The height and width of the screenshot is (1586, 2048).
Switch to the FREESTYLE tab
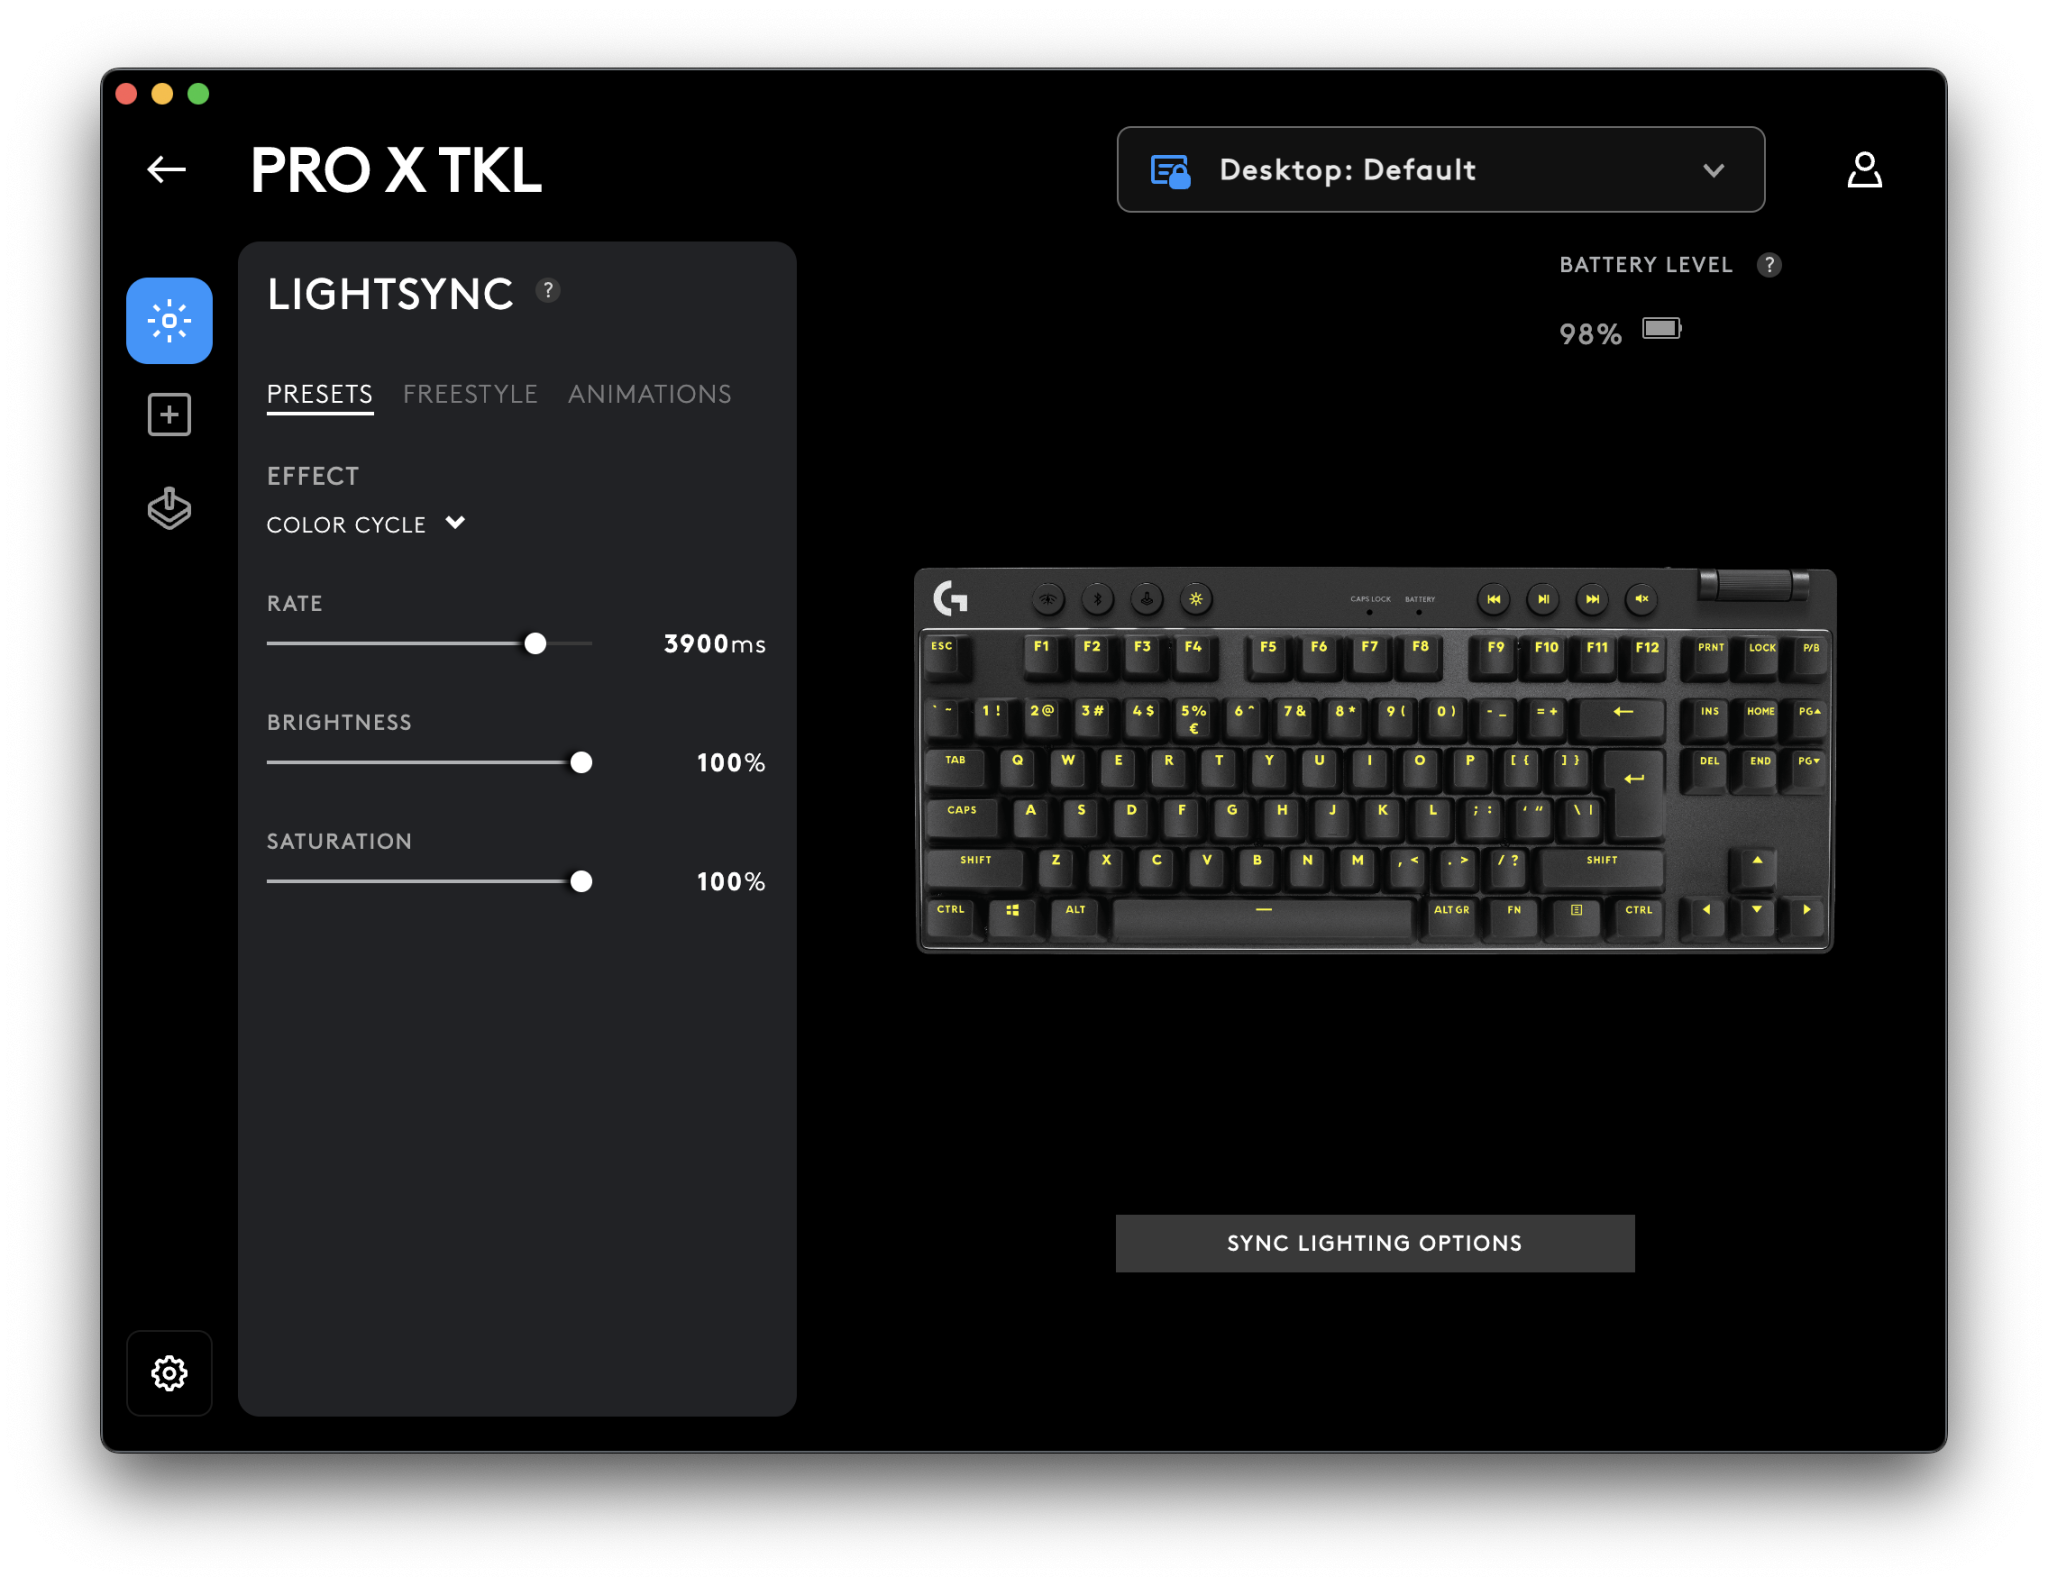[470, 394]
